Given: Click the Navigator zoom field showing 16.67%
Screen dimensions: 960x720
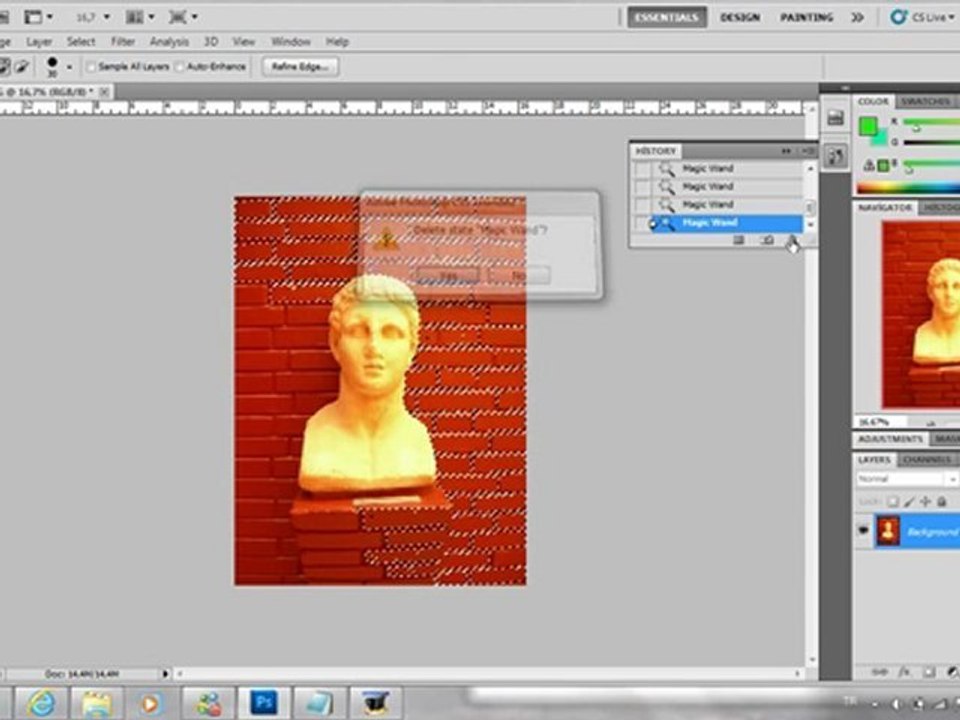Looking at the screenshot, I should click(x=878, y=422).
